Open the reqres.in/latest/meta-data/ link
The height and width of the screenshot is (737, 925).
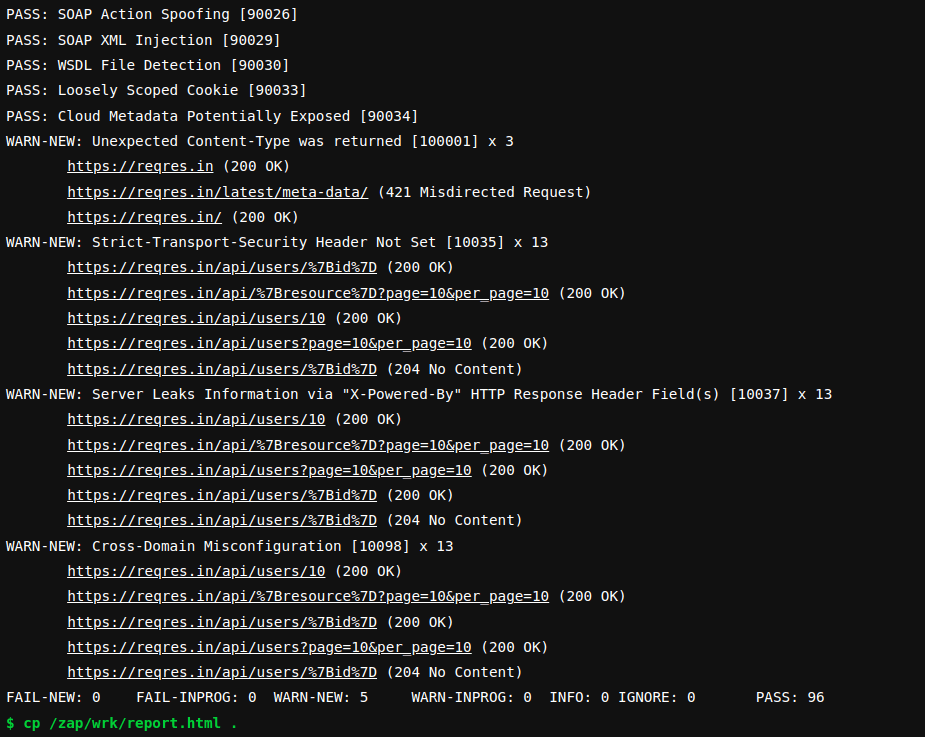pyautogui.click(x=217, y=192)
